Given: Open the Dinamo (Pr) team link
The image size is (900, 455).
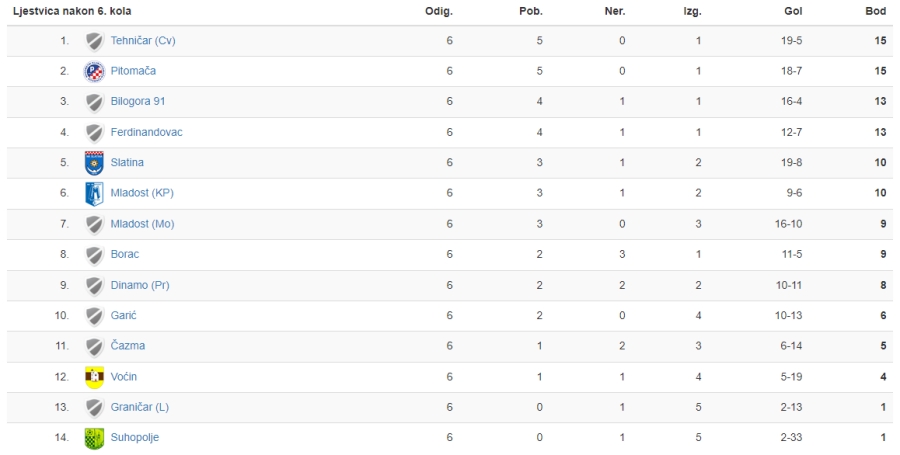Looking at the screenshot, I should [140, 285].
